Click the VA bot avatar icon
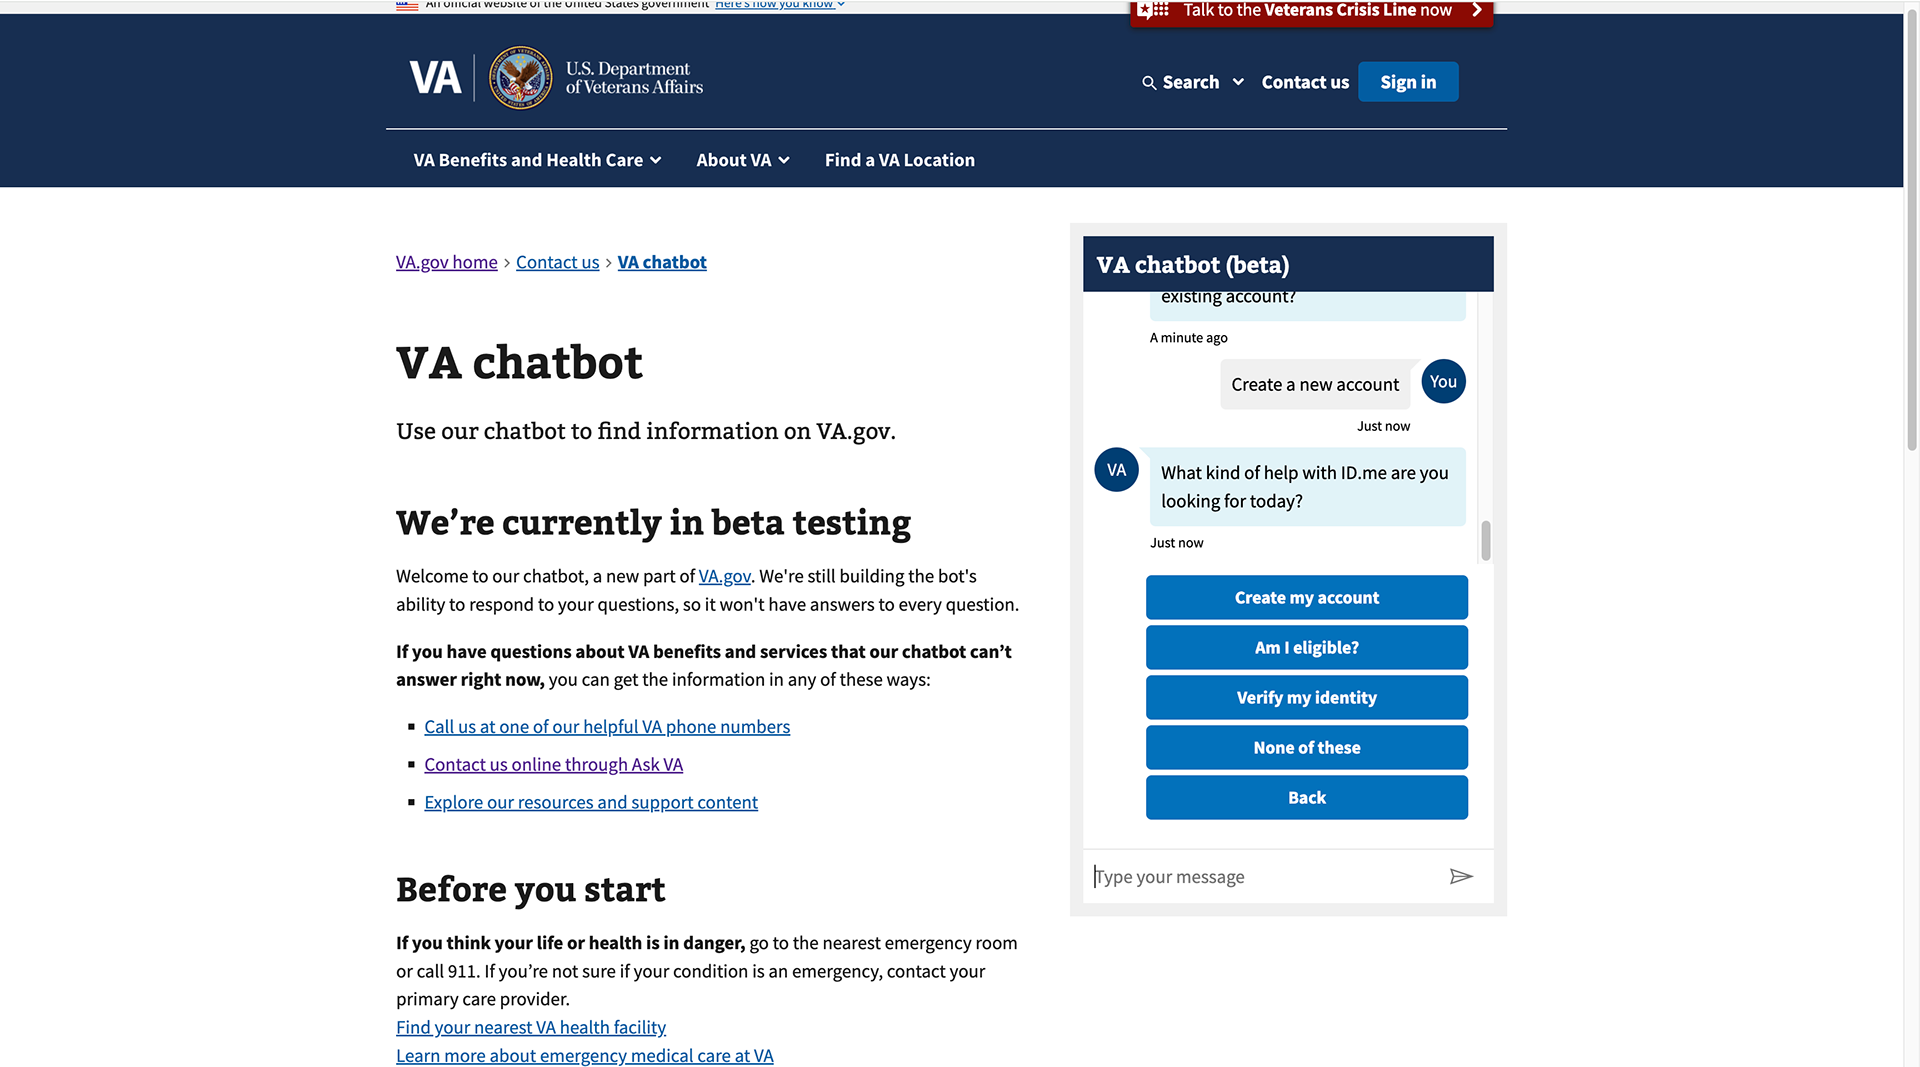This screenshot has height=1067, width=1920. (1116, 470)
